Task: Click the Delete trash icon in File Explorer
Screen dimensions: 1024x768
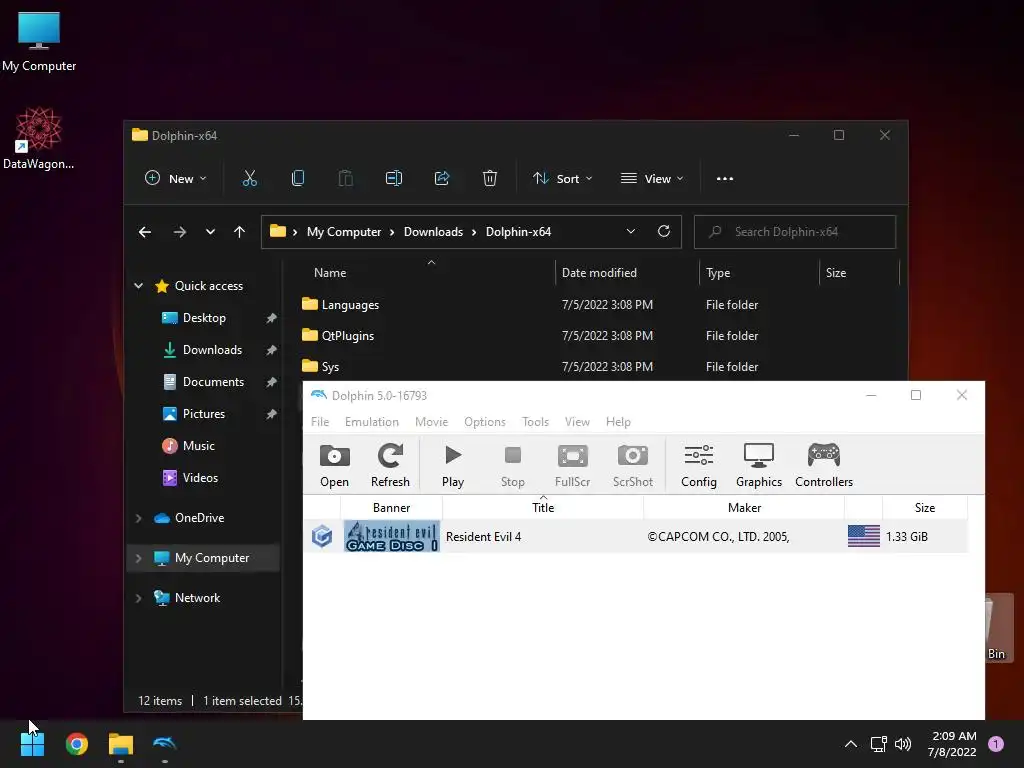Action: (x=490, y=178)
